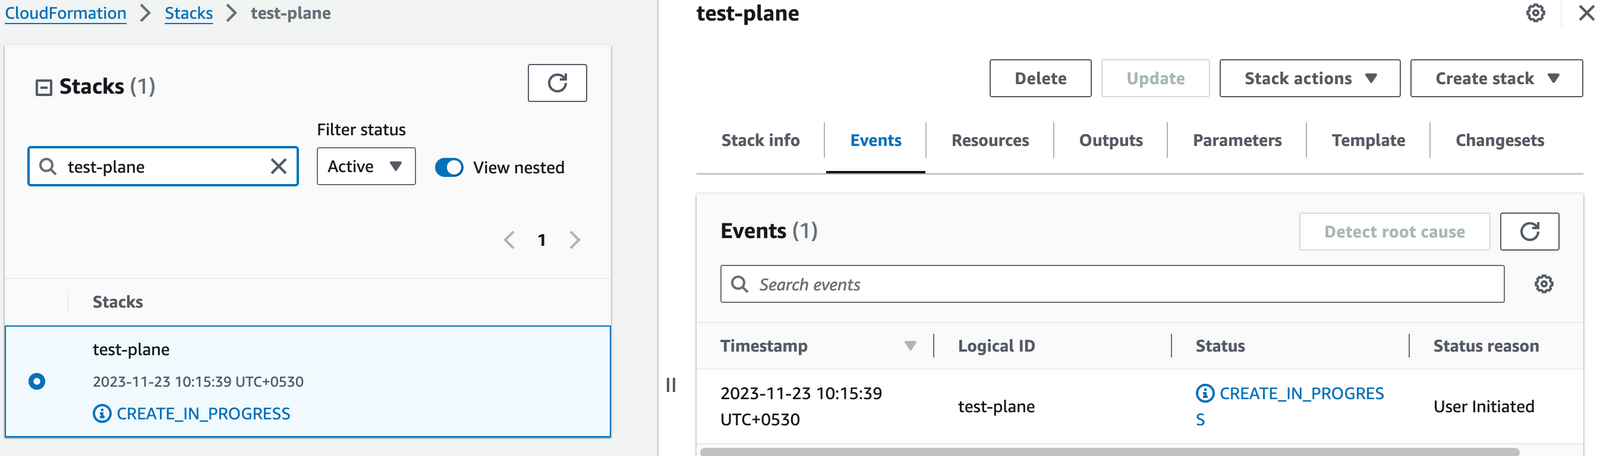The width and height of the screenshot is (1600, 456).
Task: Select the test-plane stack radio button
Action: click(x=37, y=381)
